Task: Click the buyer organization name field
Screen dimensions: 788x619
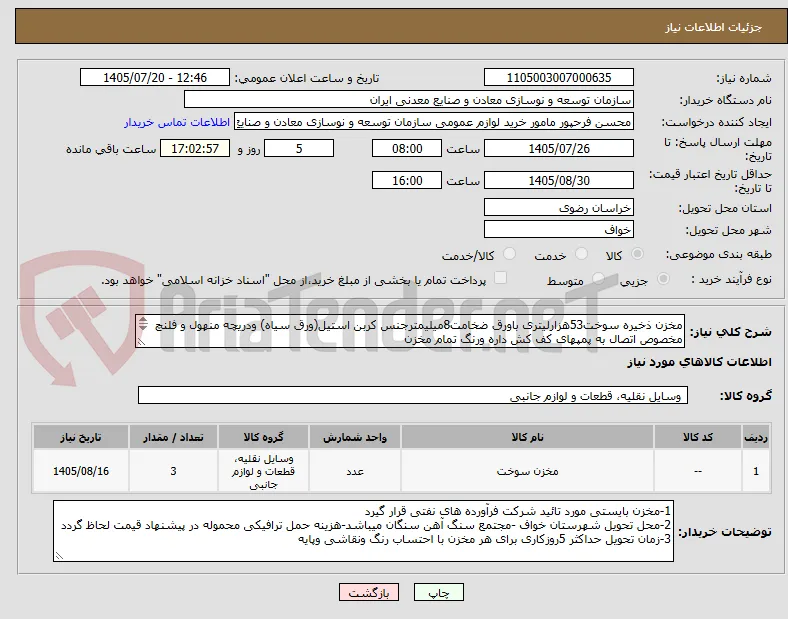Action: pos(409,99)
